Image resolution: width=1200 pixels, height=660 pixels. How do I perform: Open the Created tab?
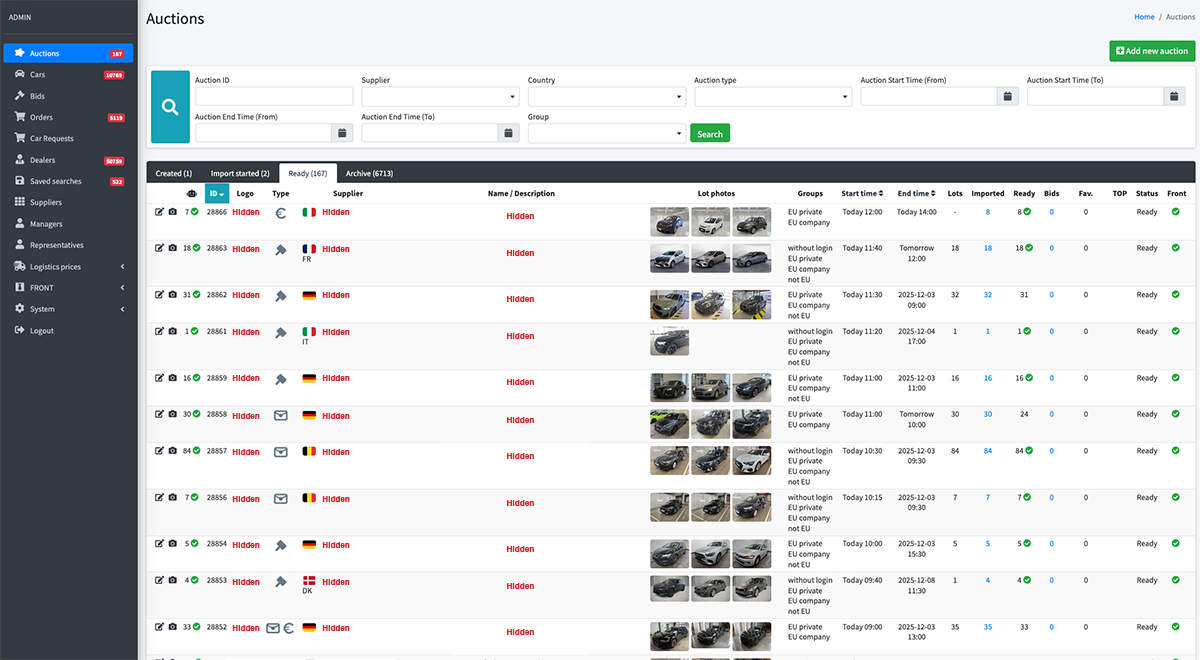coord(173,172)
